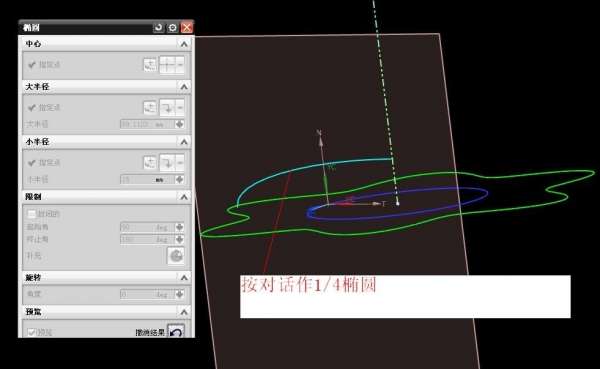Click the red sketch line in the viewport

coord(277,222)
